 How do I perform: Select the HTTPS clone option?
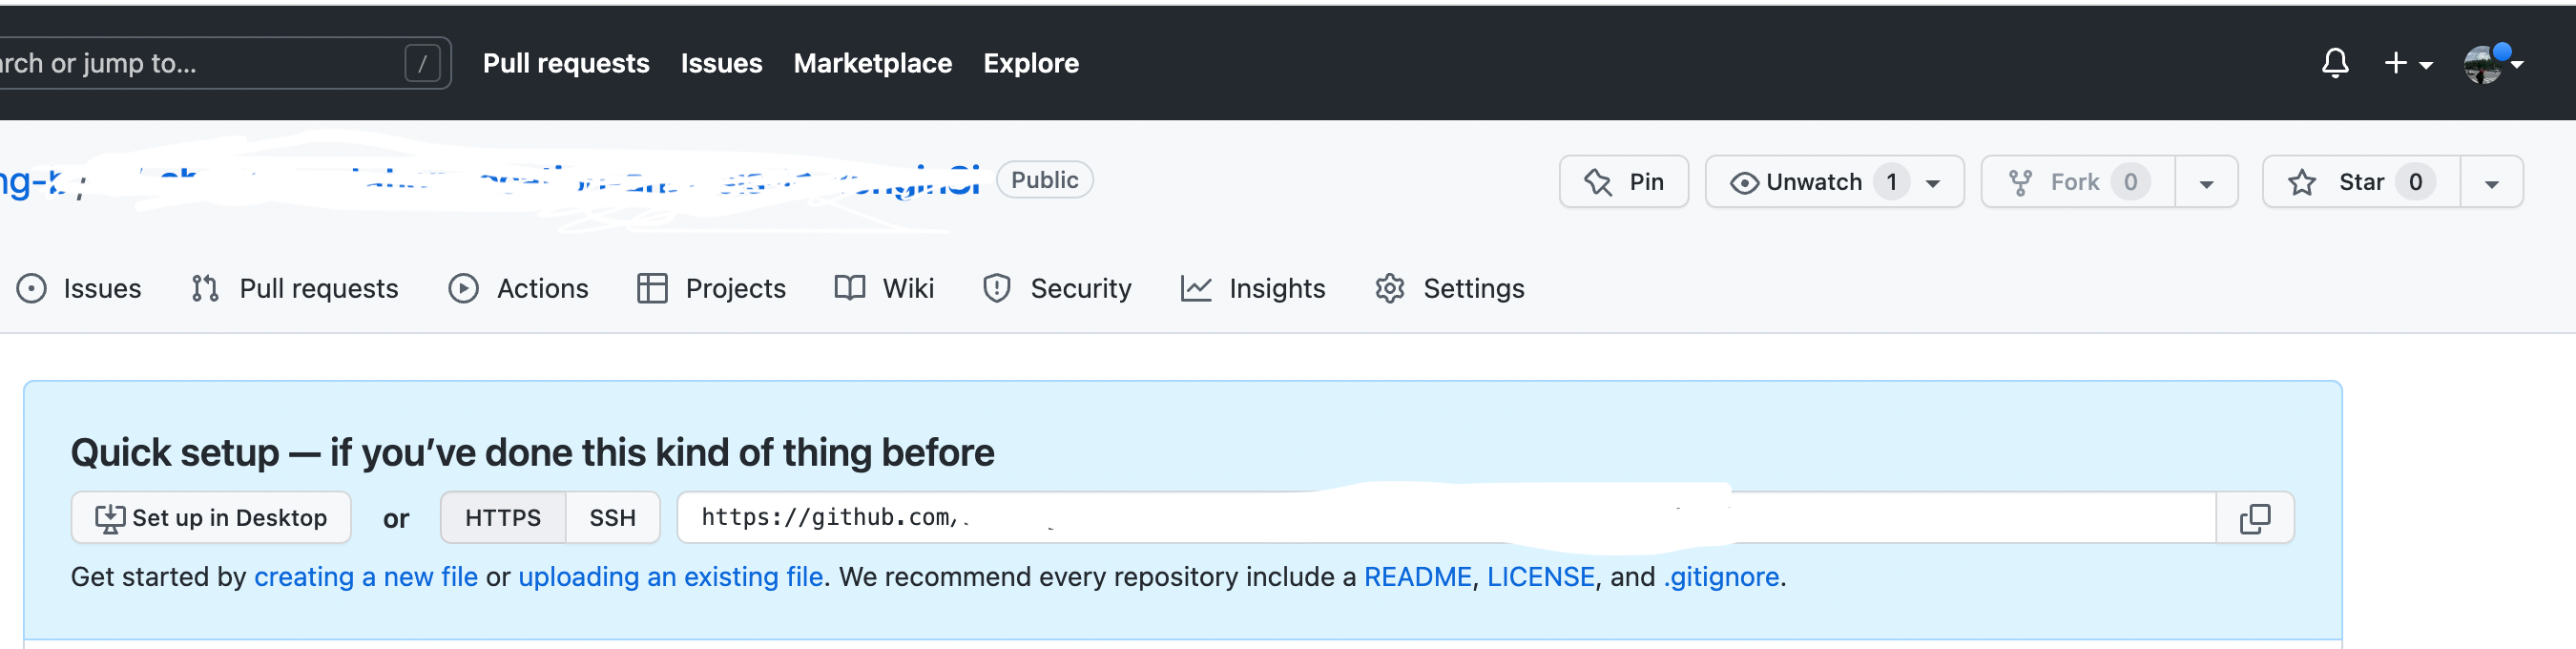[503, 517]
